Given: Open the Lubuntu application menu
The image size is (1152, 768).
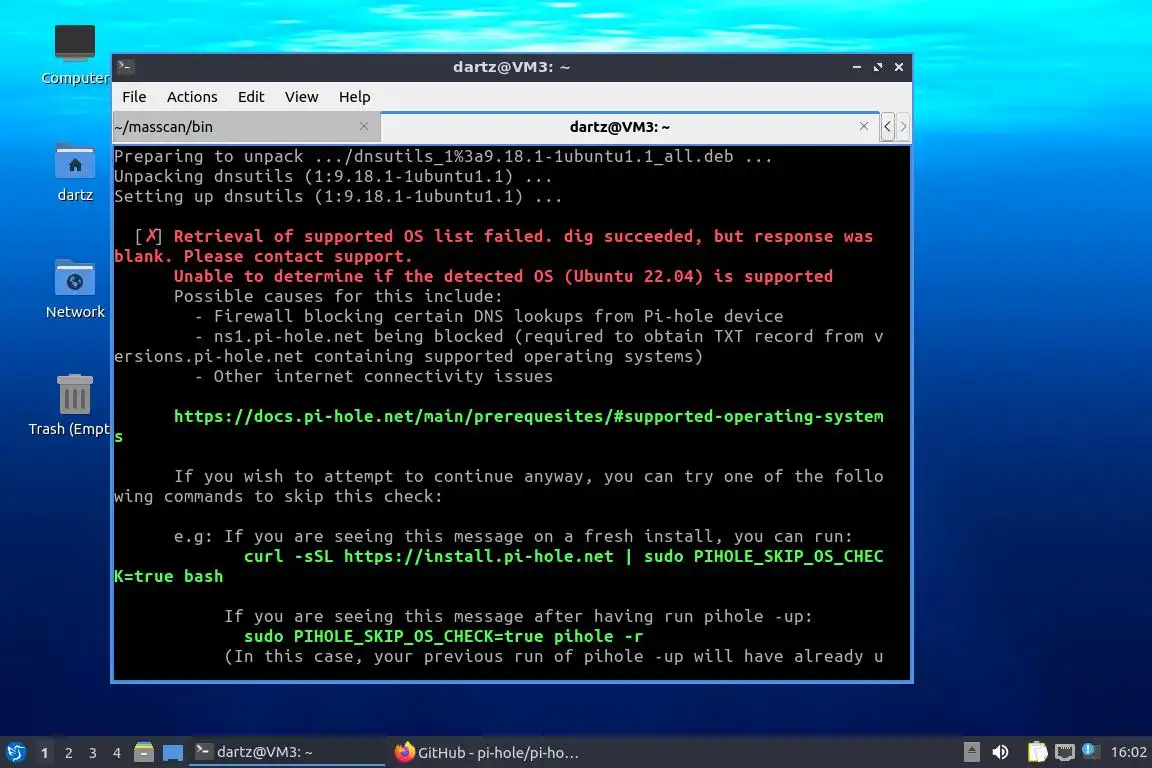Looking at the screenshot, I should point(15,753).
